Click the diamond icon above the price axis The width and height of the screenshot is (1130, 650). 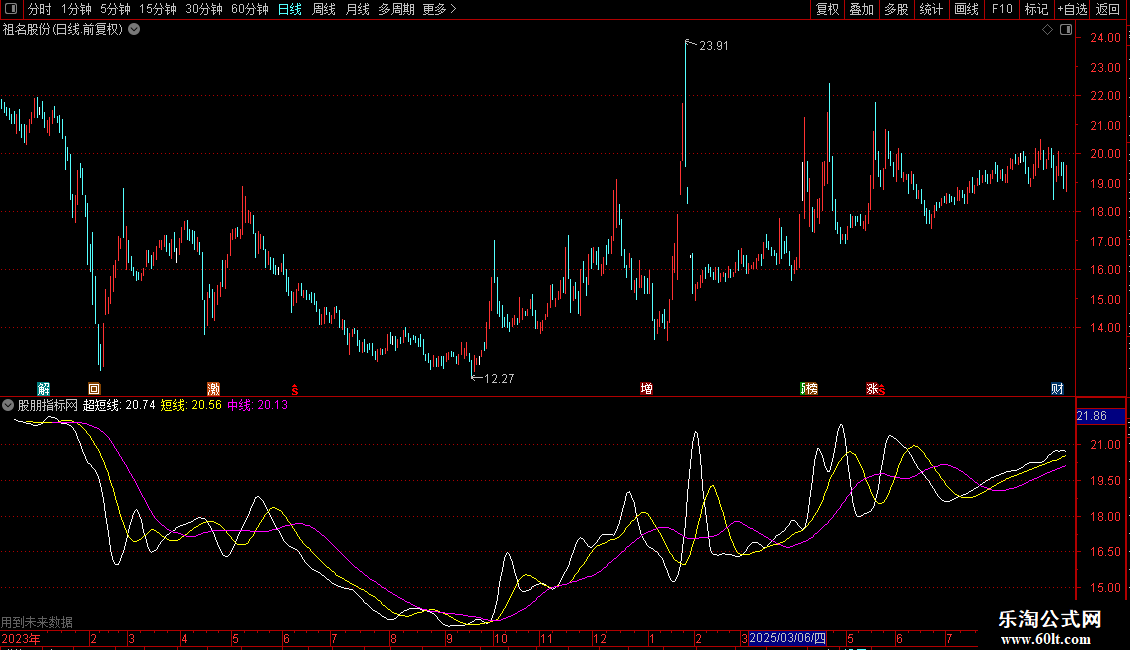point(1047,30)
